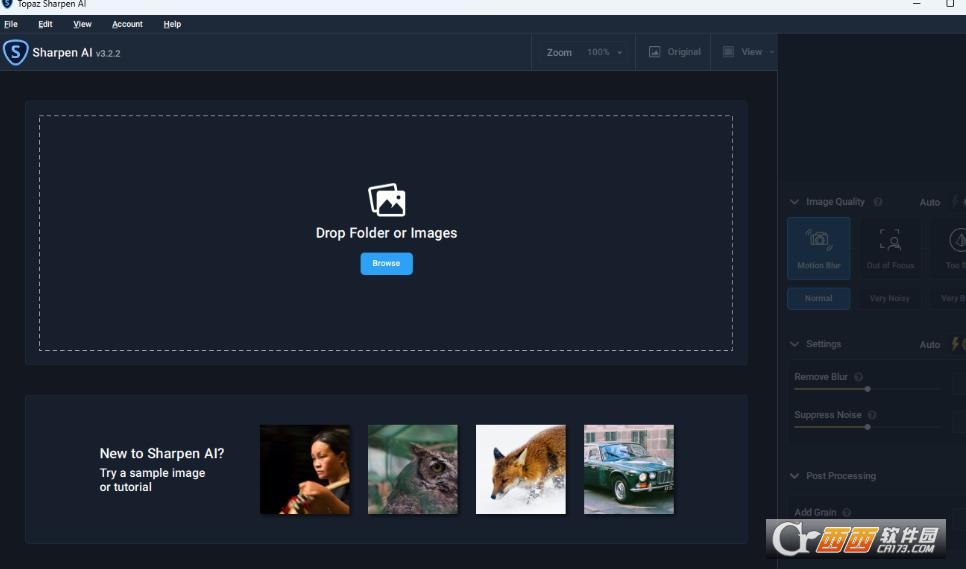Click the Image Quality help icon
966x569 pixels.
878,202
